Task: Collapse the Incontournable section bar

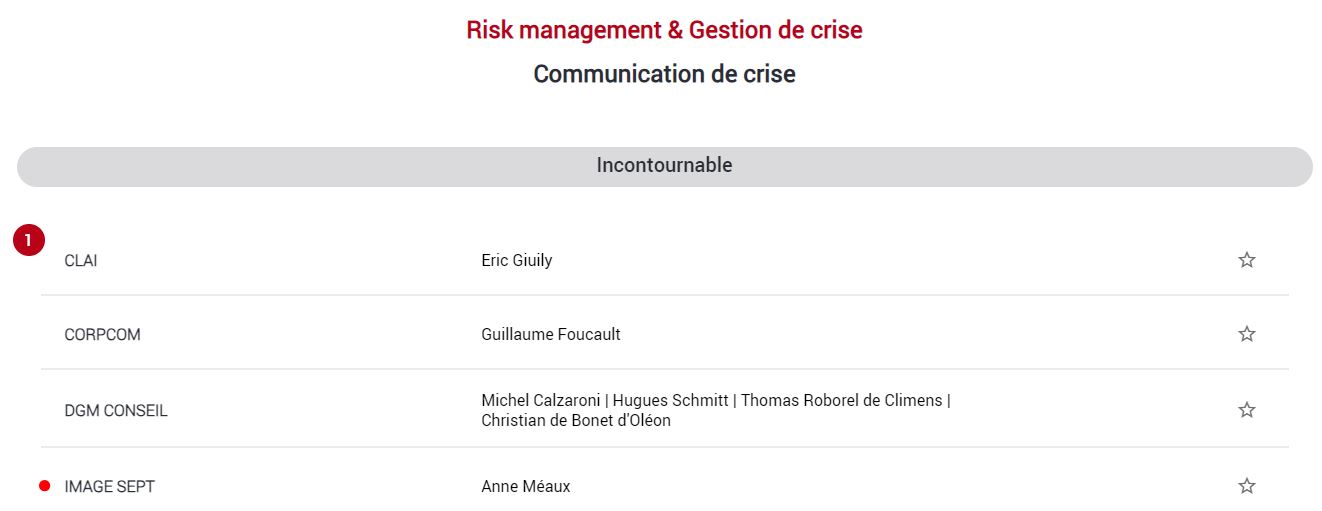Action: 664,167
